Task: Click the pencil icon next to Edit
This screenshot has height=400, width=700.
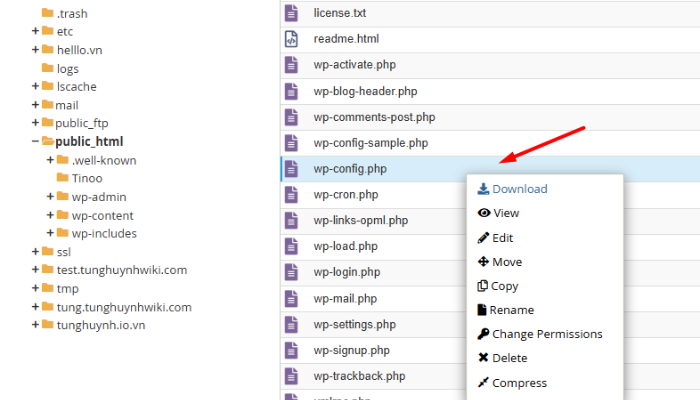Action: (x=484, y=238)
